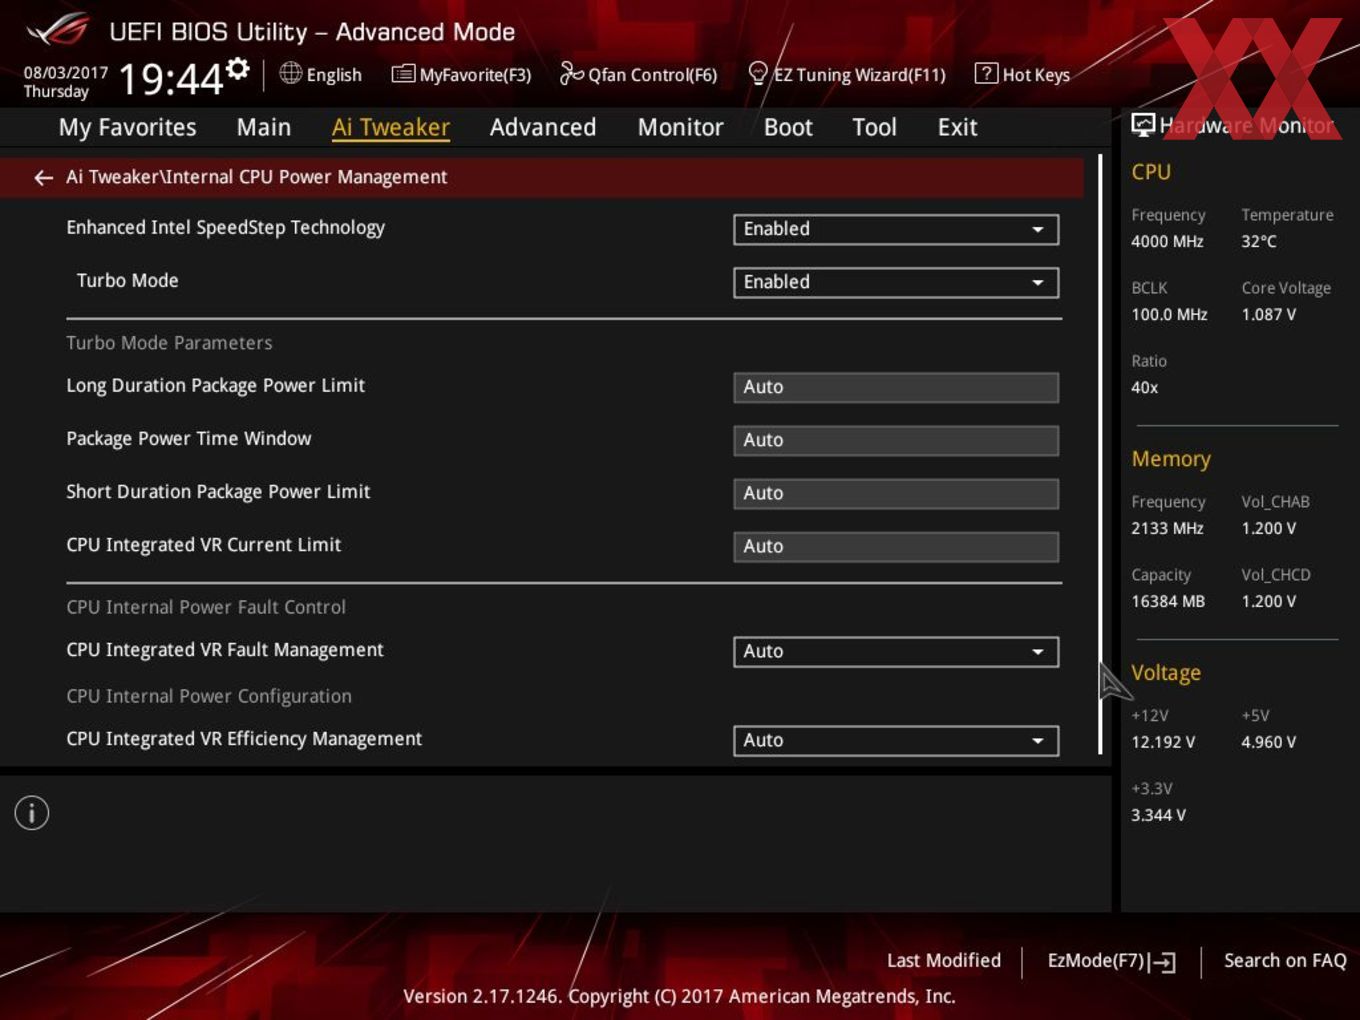Click the ROG logo icon
This screenshot has width=1360, height=1020.
coord(58,30)
